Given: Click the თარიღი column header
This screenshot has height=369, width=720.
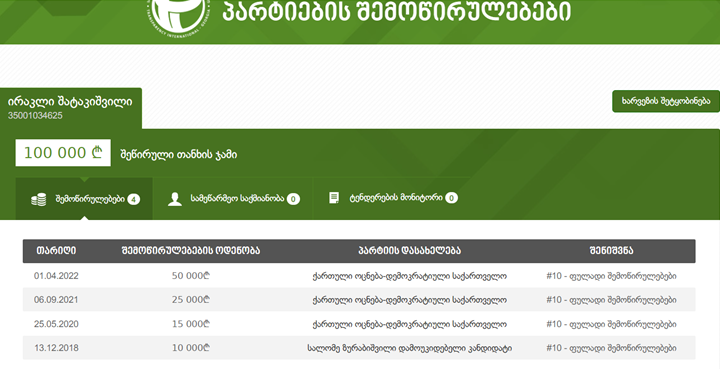Looking at the screenshot, I should tap(56, 251).
